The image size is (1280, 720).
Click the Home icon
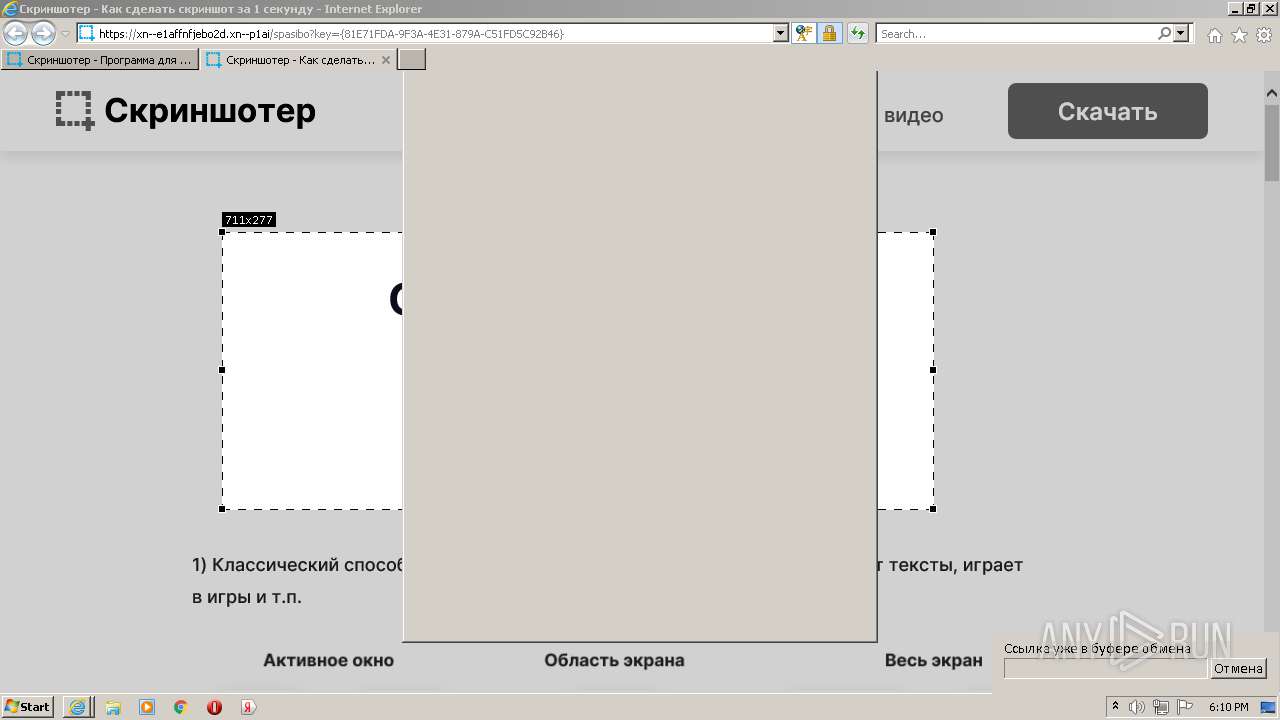[1214, 35]
